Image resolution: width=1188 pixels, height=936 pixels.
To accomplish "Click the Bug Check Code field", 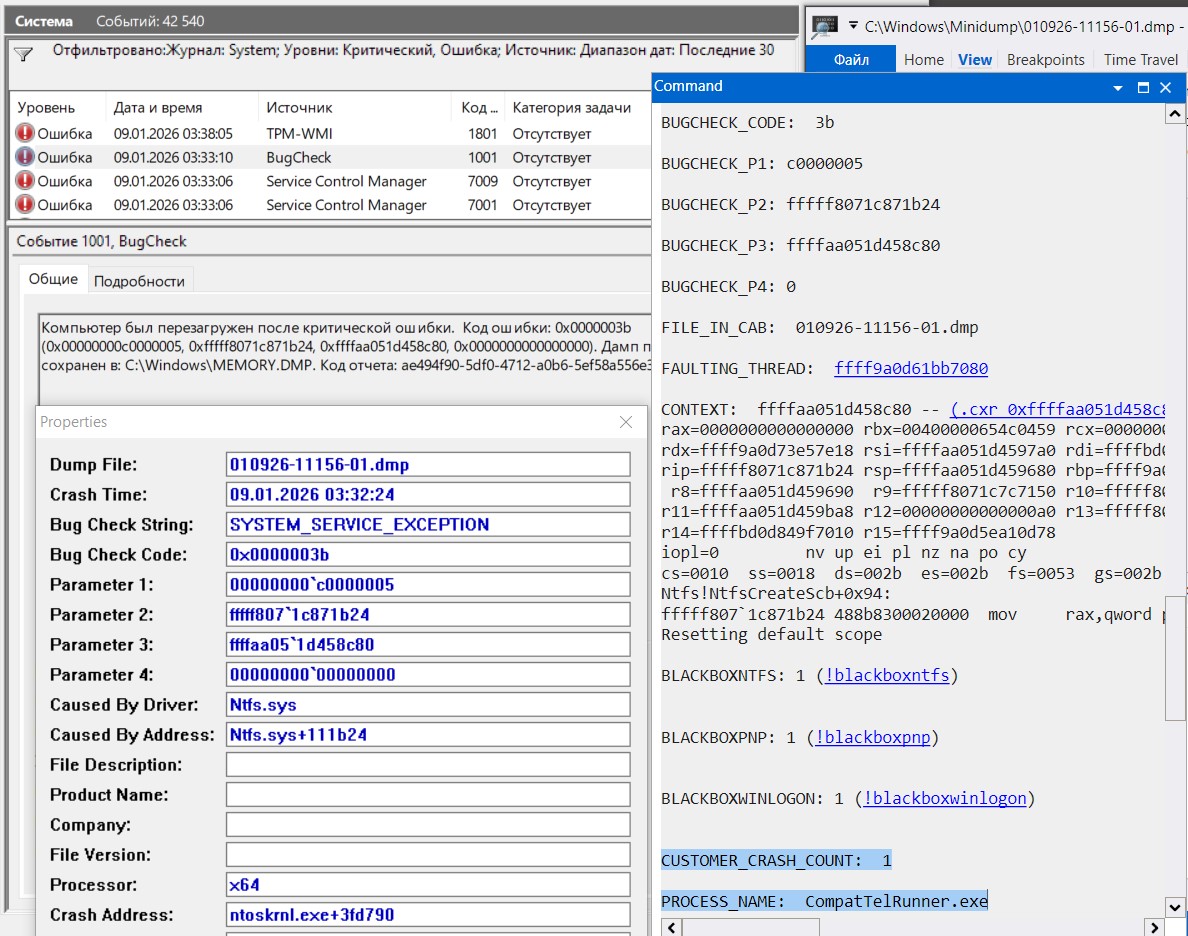I will (x=428, y=555).
